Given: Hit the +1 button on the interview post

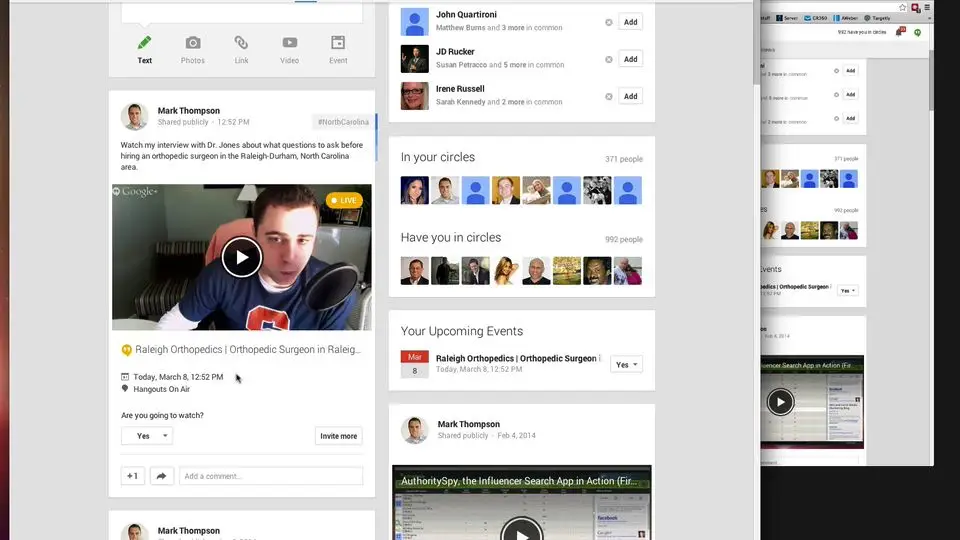Looking at the screenshot, I should (132, 476).
